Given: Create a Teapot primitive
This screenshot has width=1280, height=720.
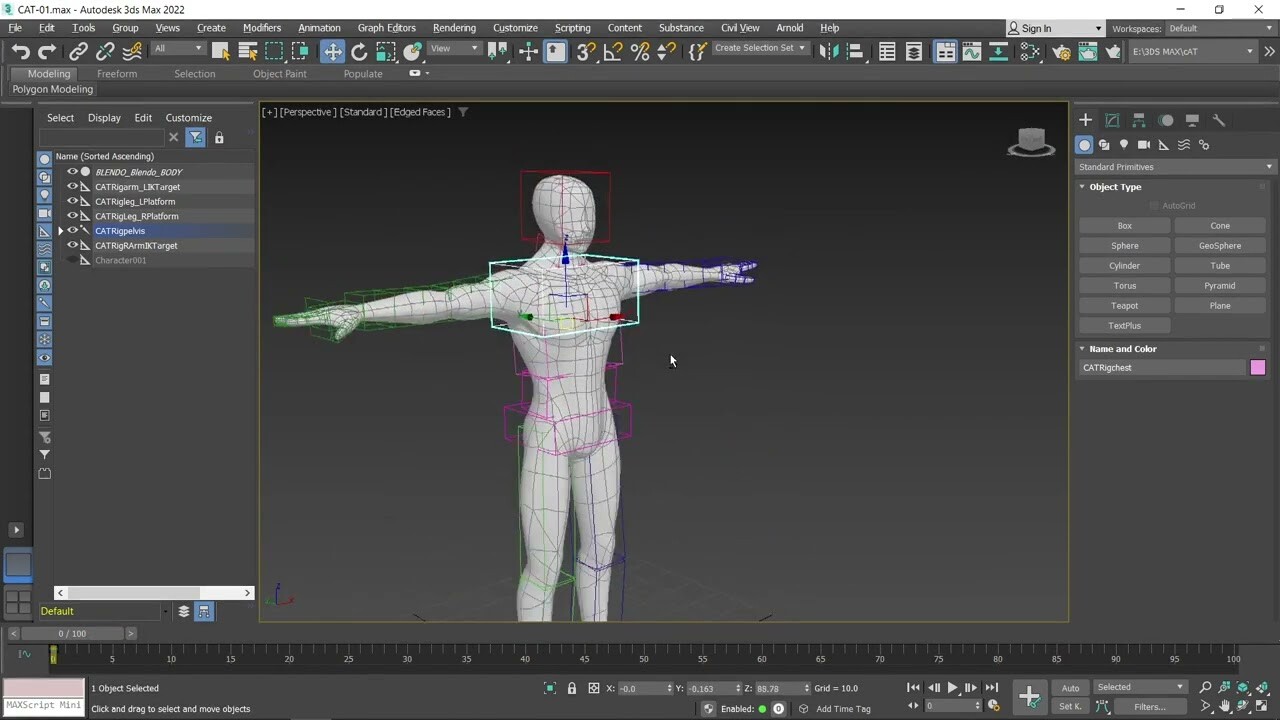Looking at the screenshot, I should click(1124, 306).
